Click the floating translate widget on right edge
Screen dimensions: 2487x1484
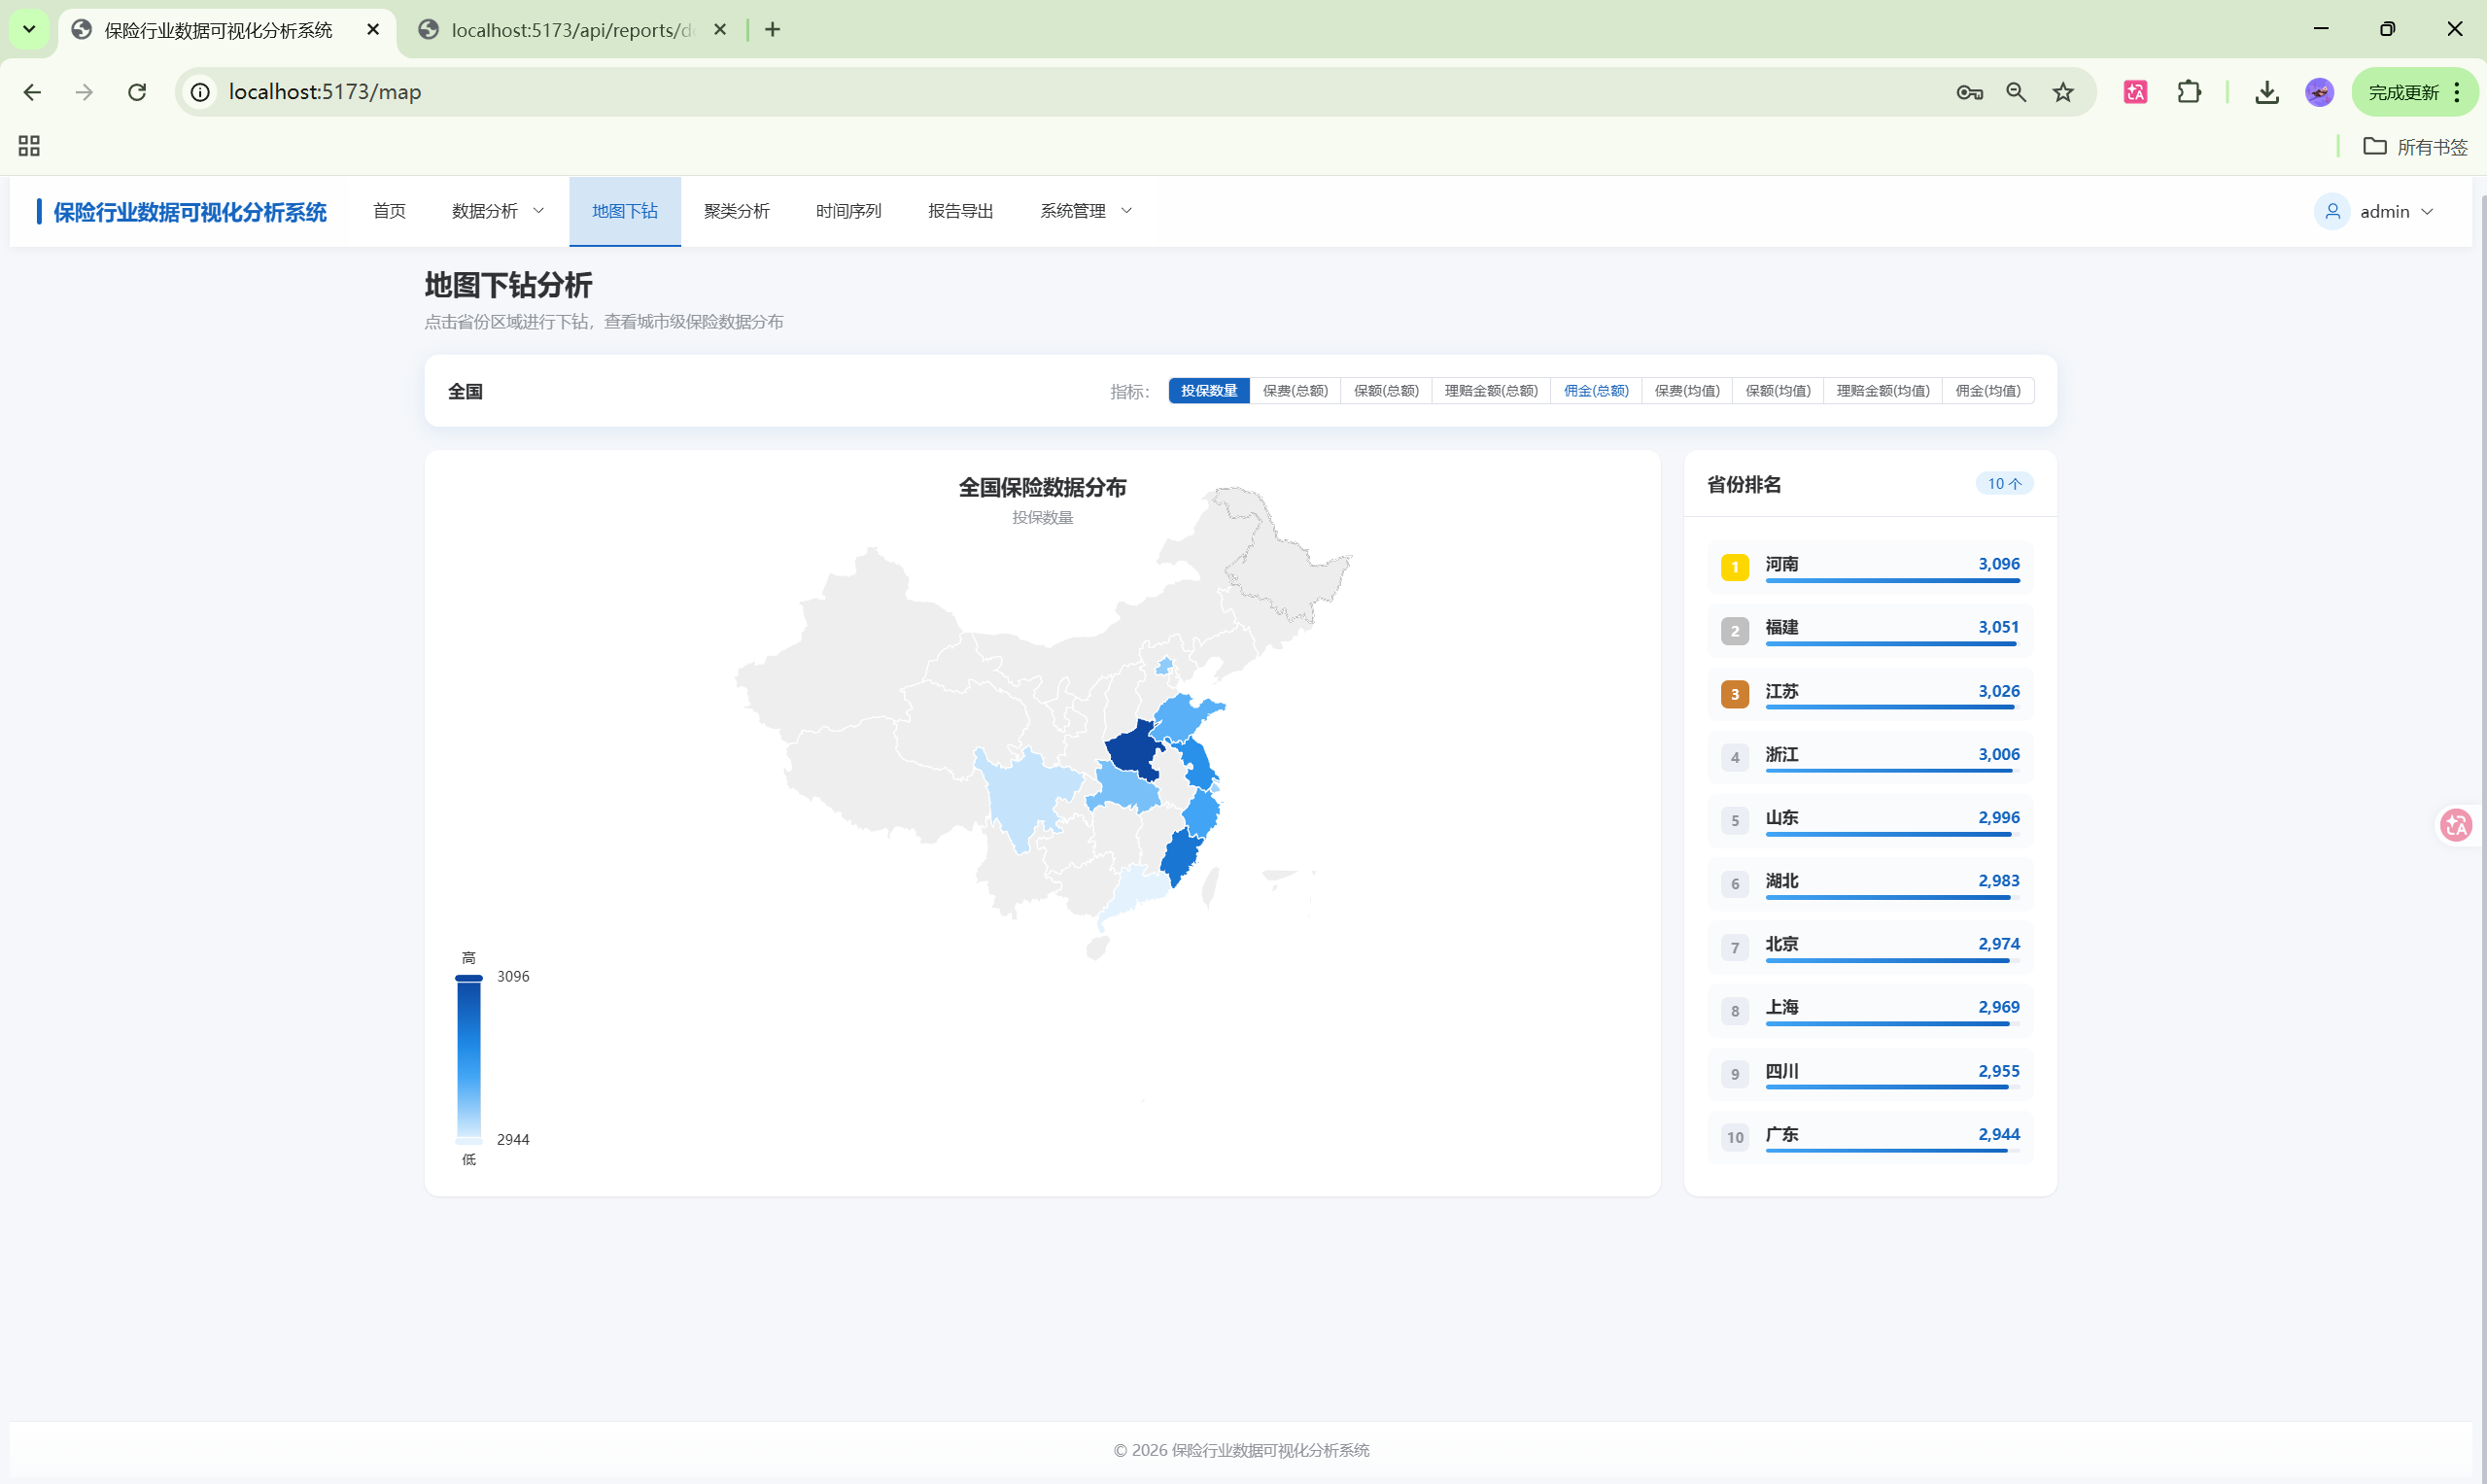click(x=2456, y=825)
